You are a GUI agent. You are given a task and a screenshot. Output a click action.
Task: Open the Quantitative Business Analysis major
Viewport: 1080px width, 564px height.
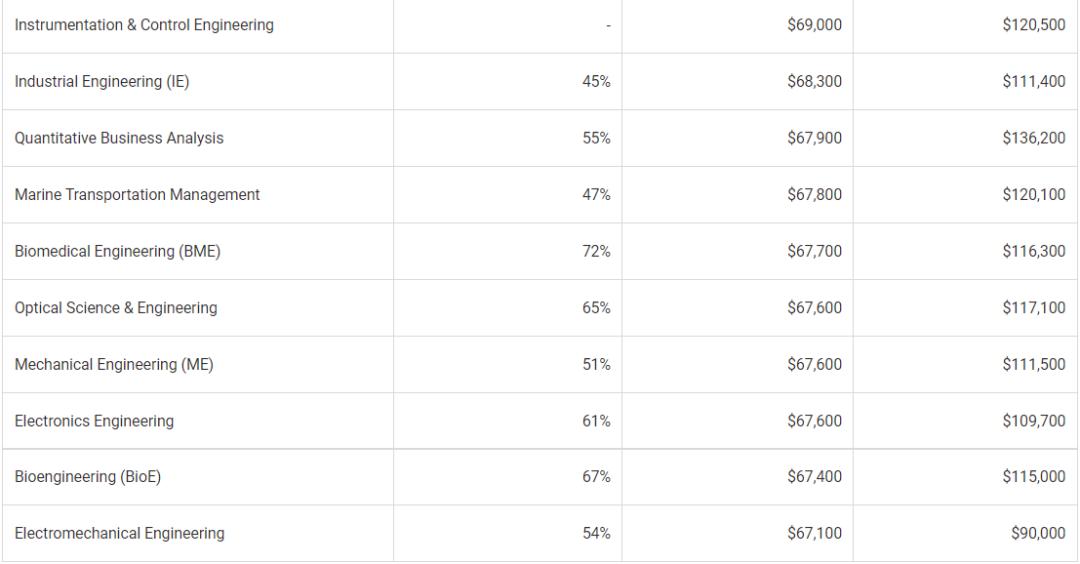click(119, 138)
